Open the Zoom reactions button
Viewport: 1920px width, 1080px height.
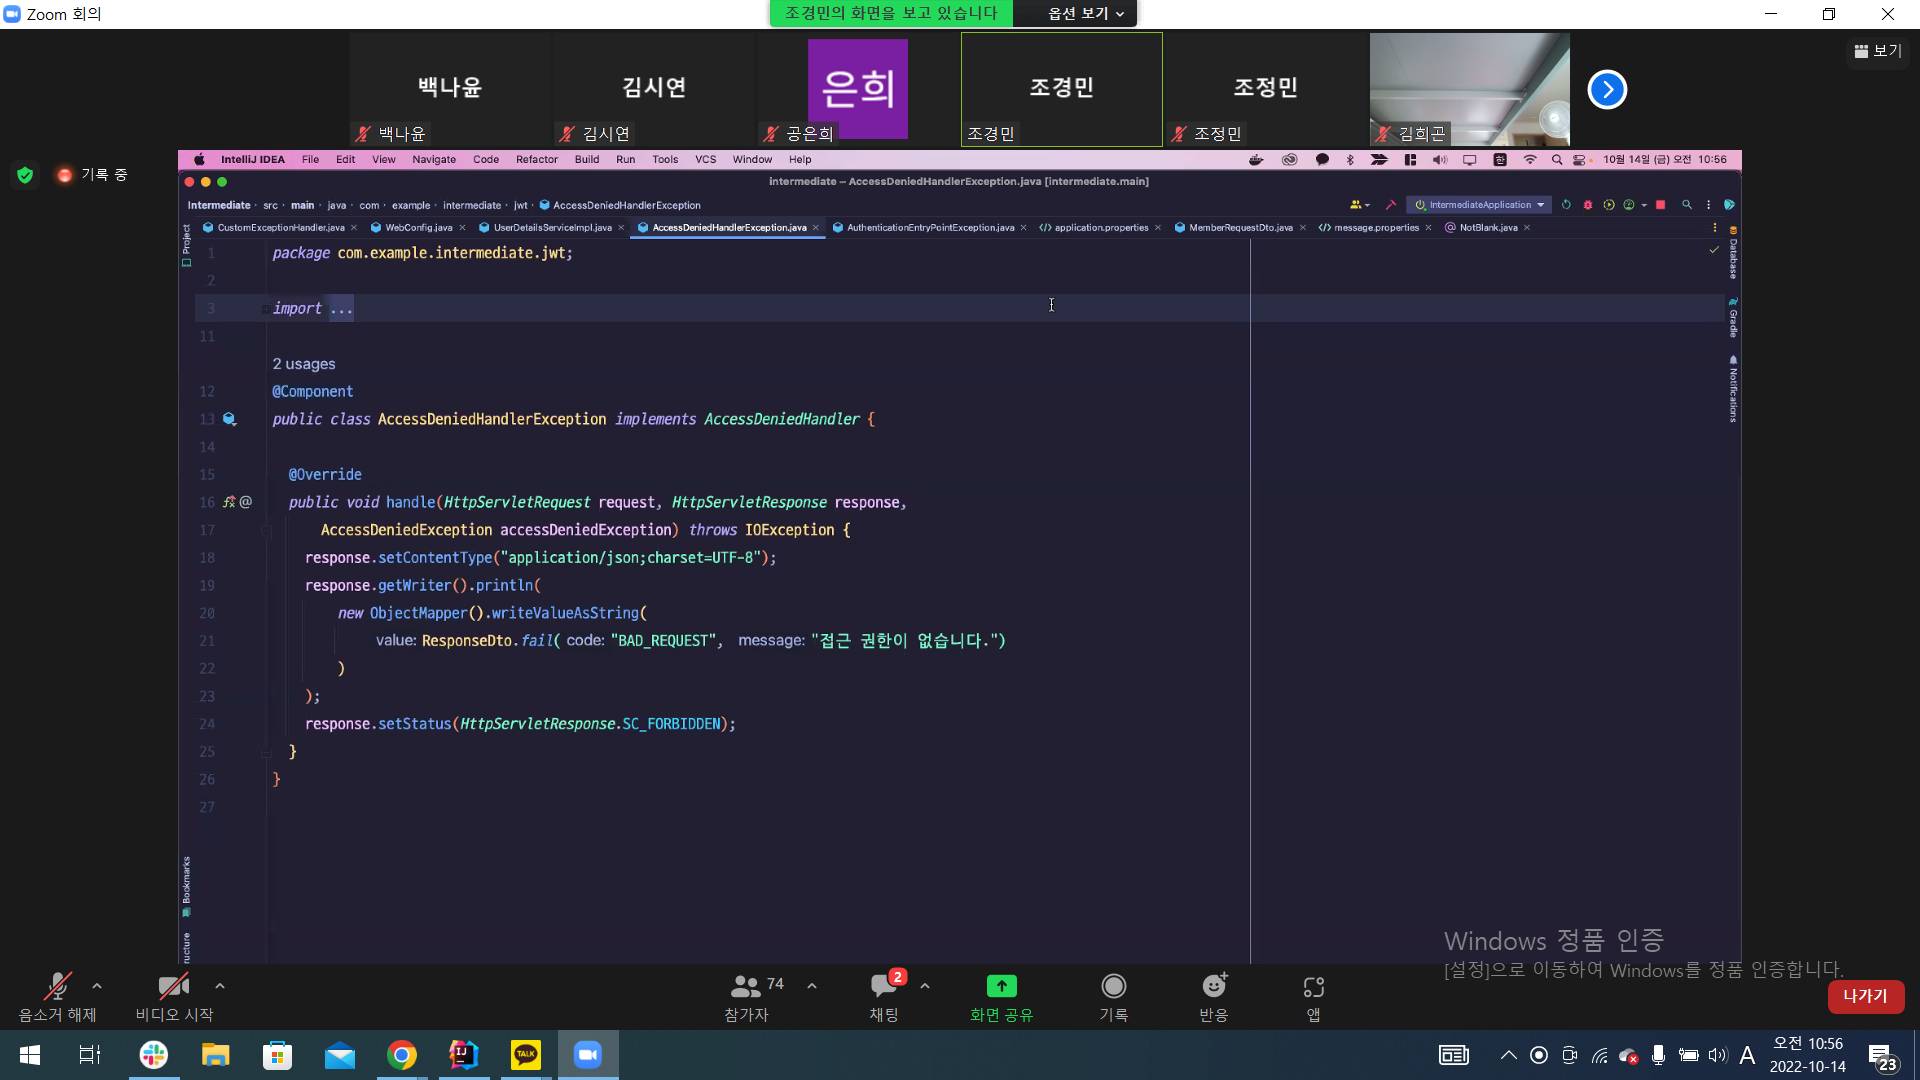pyautogui.click(x=1213, y=987)
